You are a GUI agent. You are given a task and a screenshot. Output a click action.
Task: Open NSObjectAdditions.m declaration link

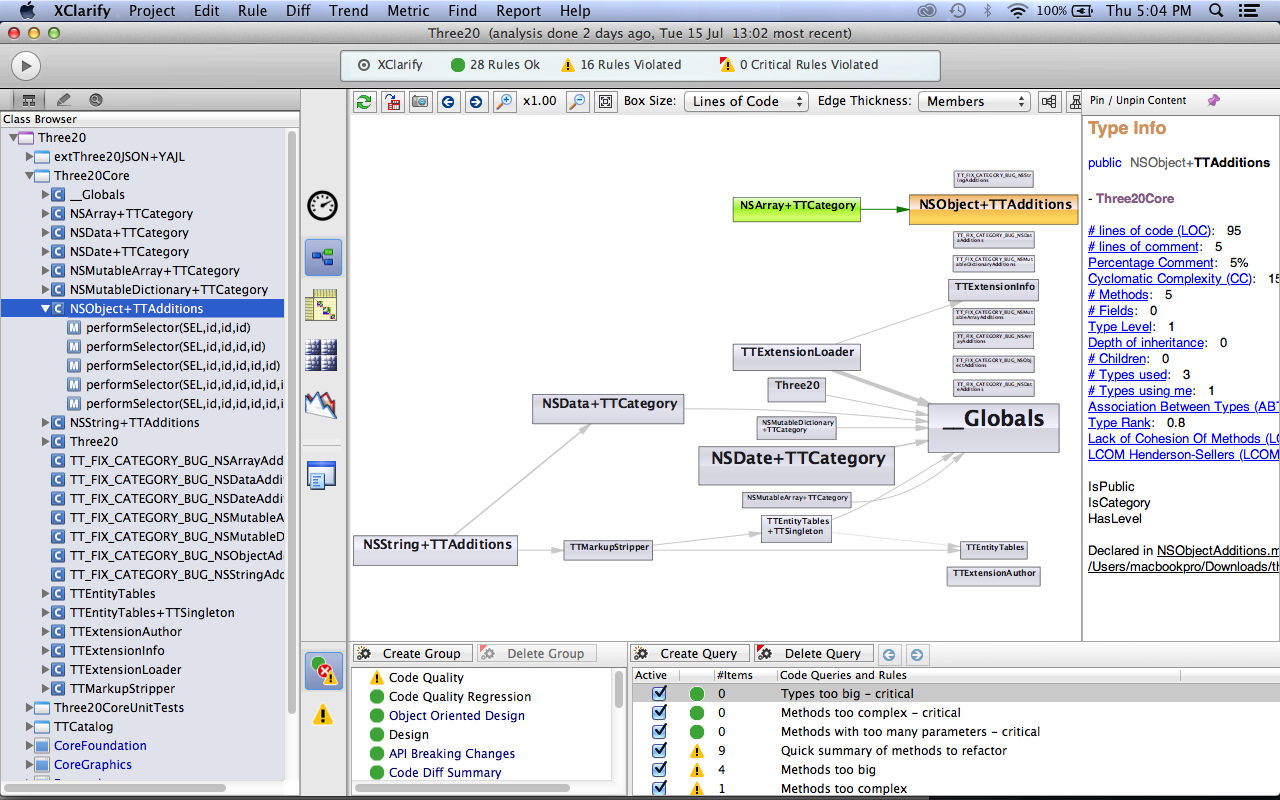click(1218, 551)
